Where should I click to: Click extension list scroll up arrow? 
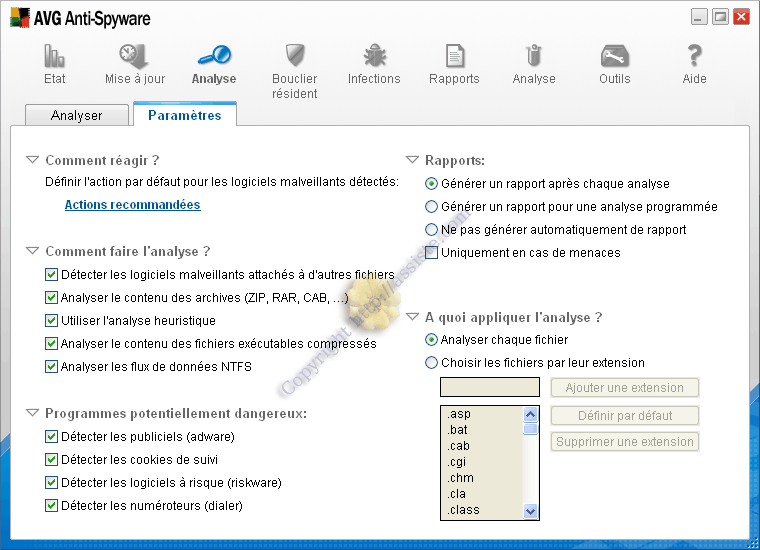(531, 414)
